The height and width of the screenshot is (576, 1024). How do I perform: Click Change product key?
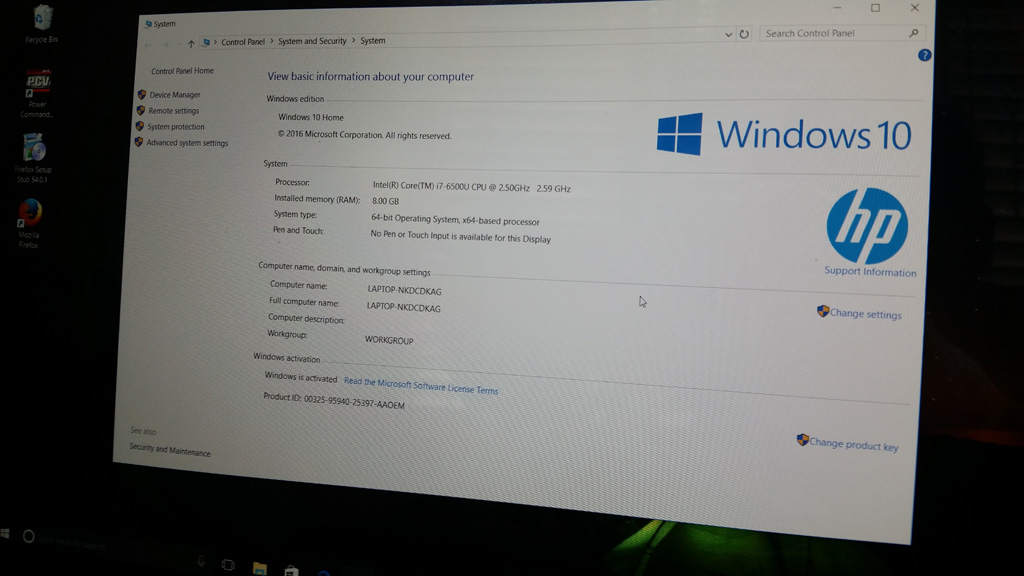[854, 444]
